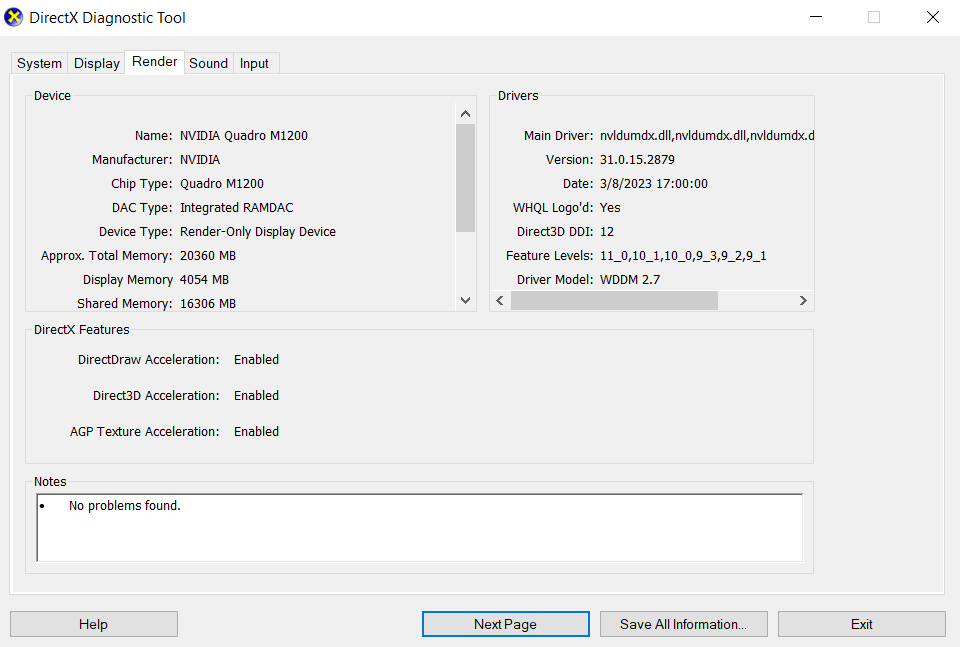Open the Display tab
The image size is (960, 647).
(97, 63)
